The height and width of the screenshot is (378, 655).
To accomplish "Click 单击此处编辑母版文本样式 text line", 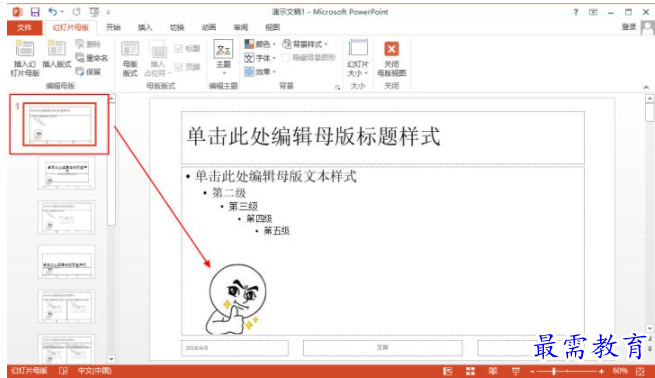I will [x=276, y=176].
